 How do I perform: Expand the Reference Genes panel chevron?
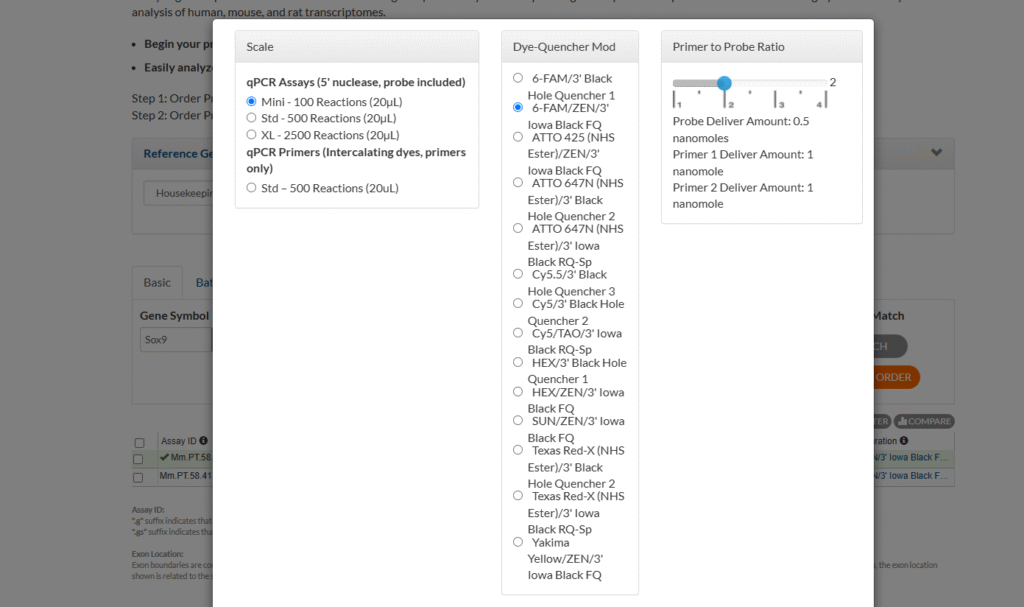pos(936,153)
